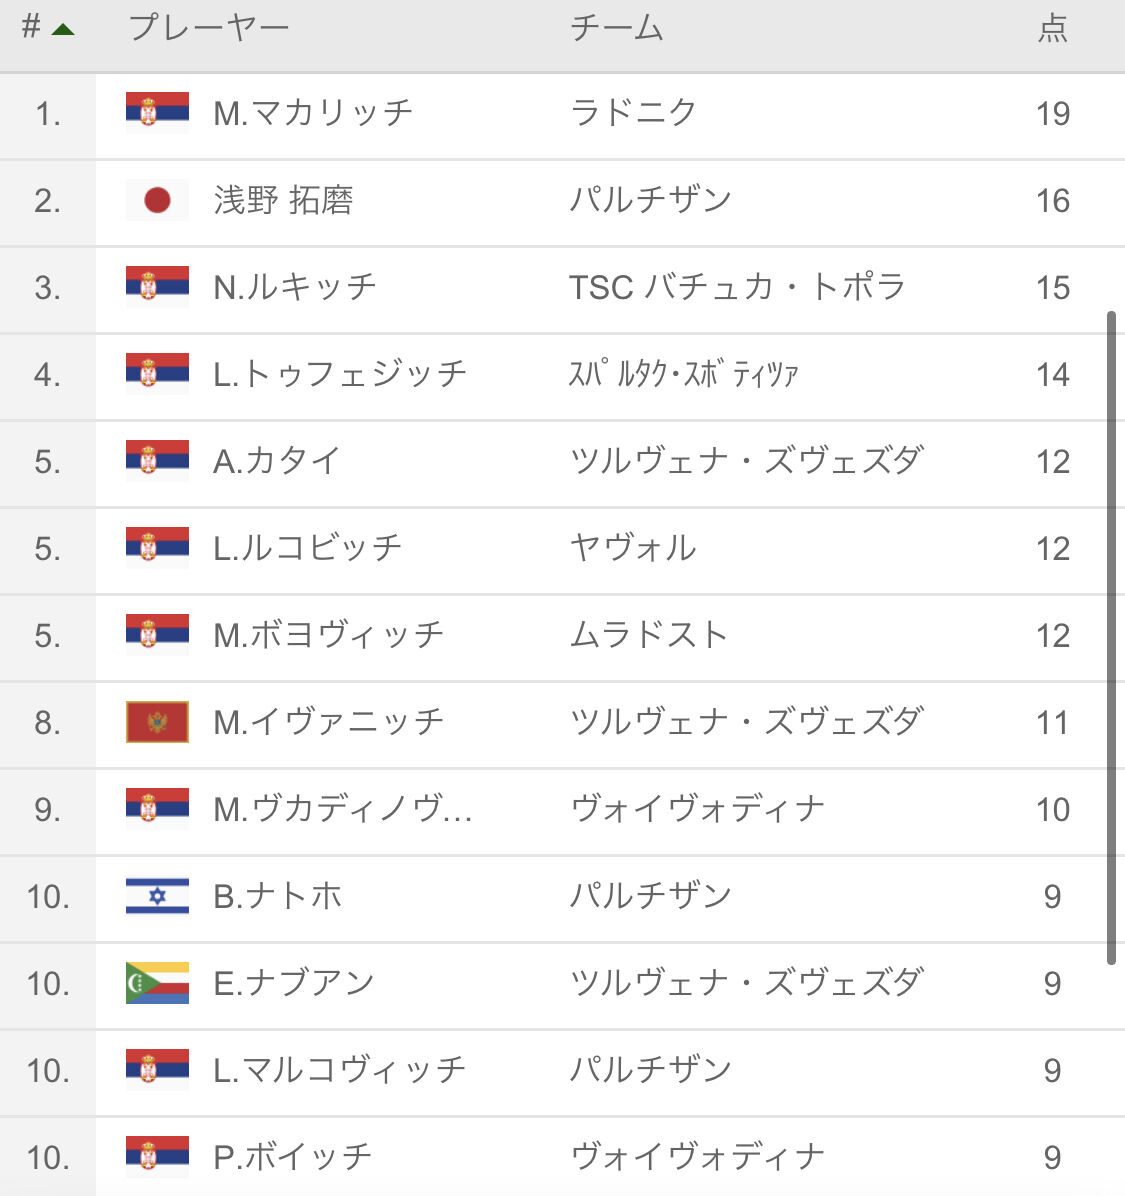This screenshot has height=1196, width=1125.
Task: Open team ラドニク page
Action: (x=633, y=113)
